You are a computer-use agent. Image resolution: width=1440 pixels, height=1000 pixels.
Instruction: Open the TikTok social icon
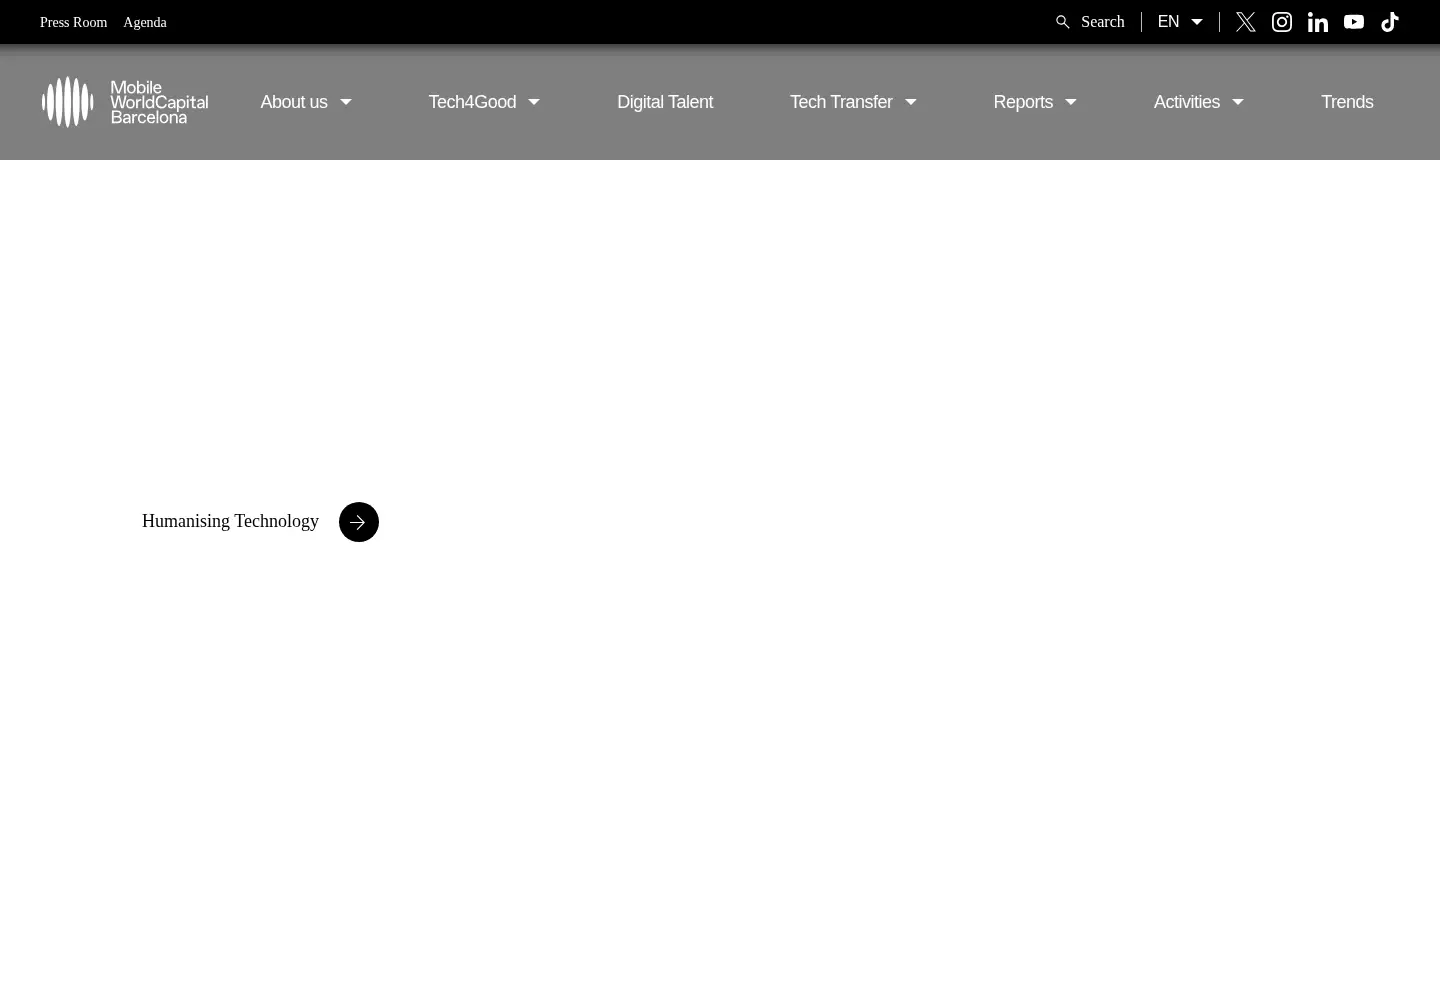click(x=1389, y=22)
